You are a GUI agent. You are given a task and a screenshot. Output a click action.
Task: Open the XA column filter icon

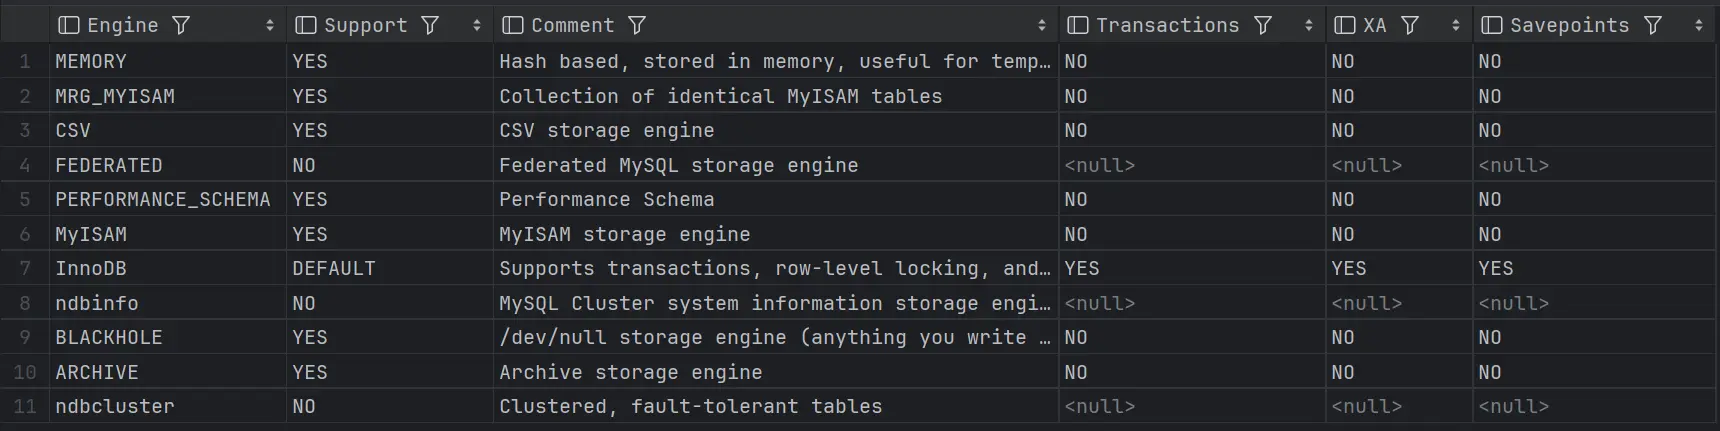pyautogui.click(x=1410, y=26)
